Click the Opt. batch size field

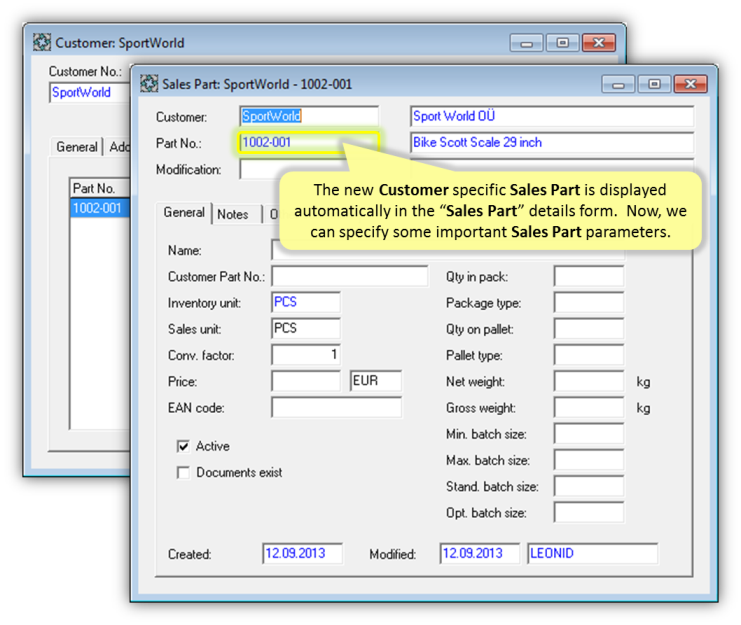point(589,513)
